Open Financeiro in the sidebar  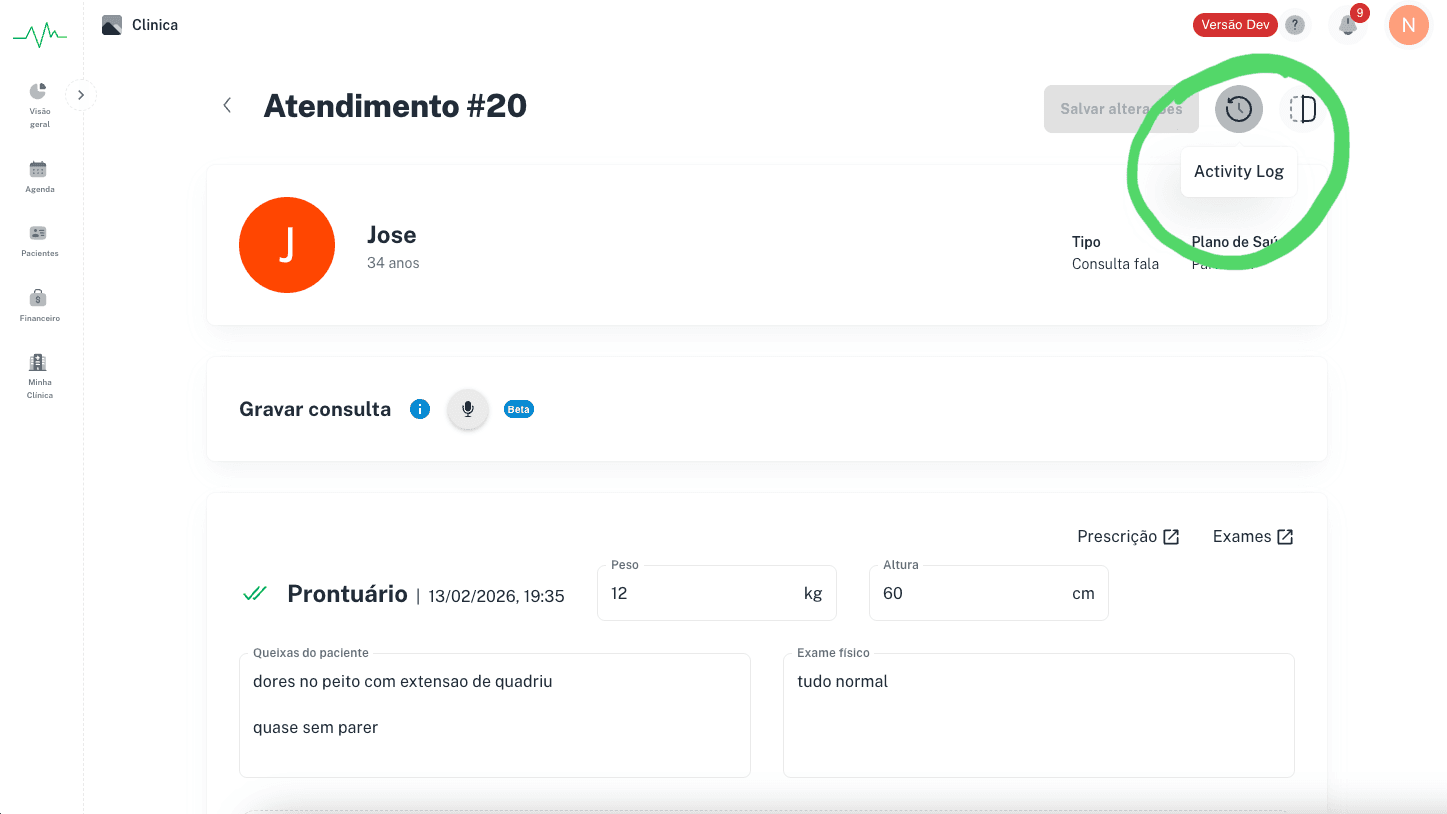pos(40,305)
